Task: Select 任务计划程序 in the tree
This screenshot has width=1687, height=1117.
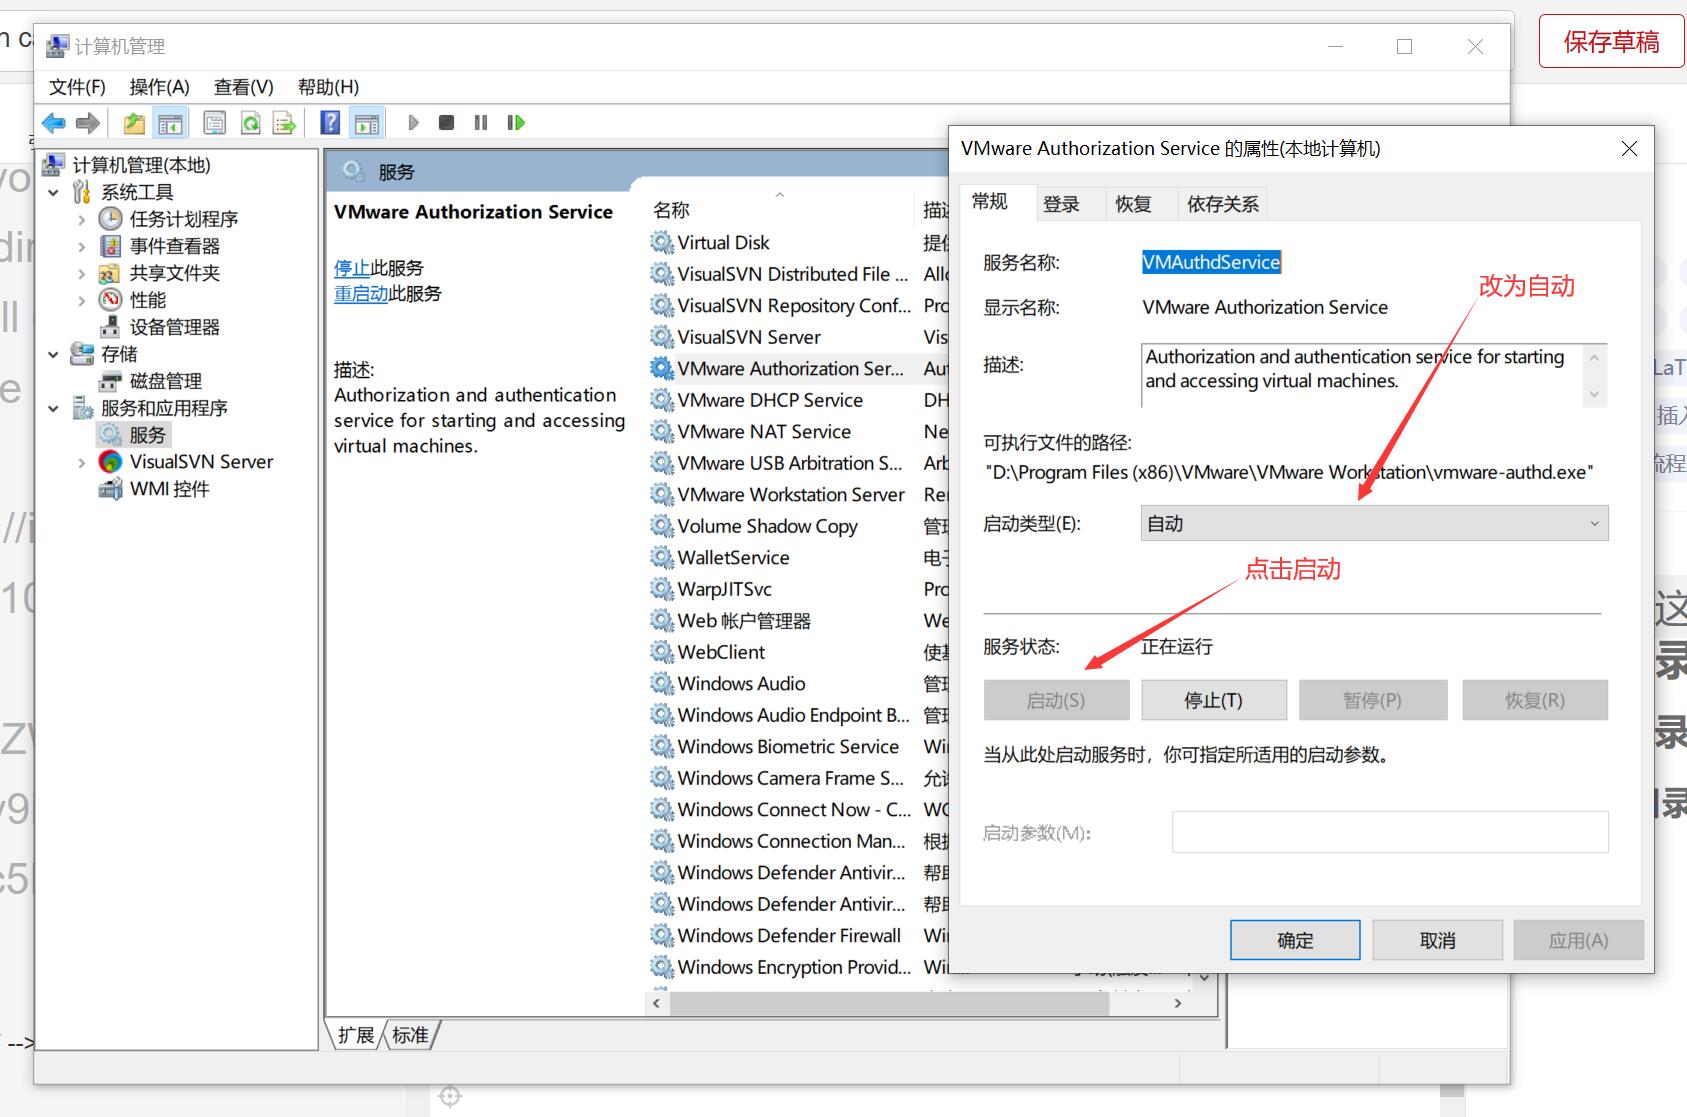Action: pos(183,219)
